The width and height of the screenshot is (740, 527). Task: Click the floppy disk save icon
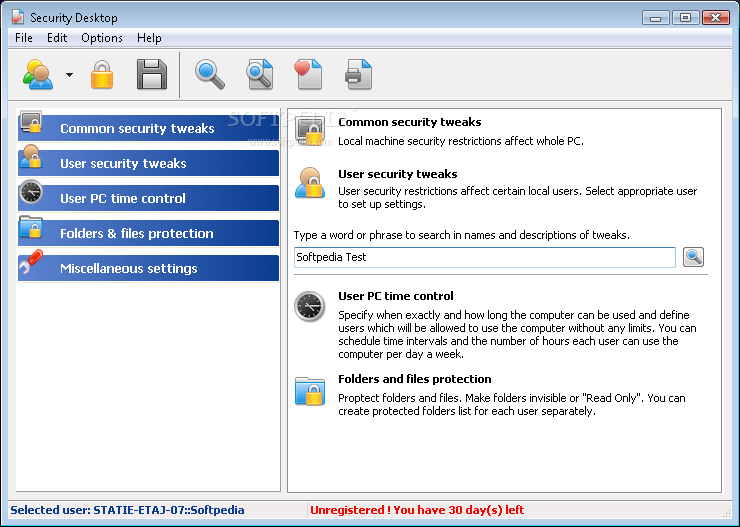(x=152, y=75)
